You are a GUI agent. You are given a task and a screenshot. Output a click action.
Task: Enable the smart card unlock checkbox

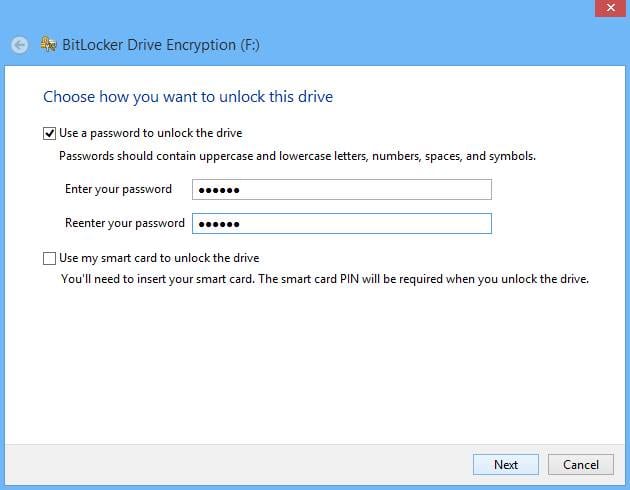click(50, 258)
